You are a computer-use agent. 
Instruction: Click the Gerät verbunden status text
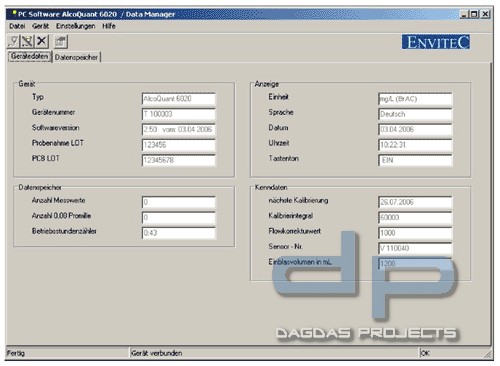pyautogui.click(x=156, y=353)
